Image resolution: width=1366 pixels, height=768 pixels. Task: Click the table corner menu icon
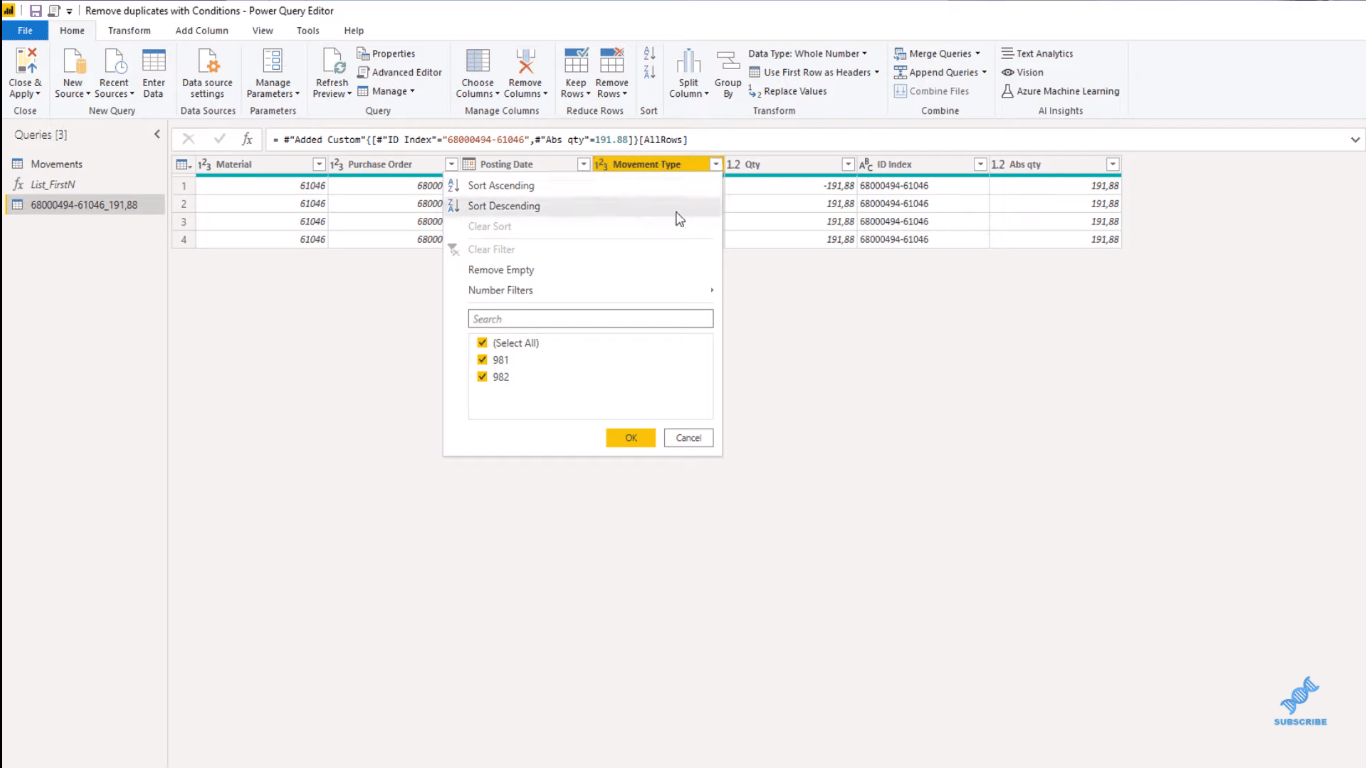pos(183,164)
